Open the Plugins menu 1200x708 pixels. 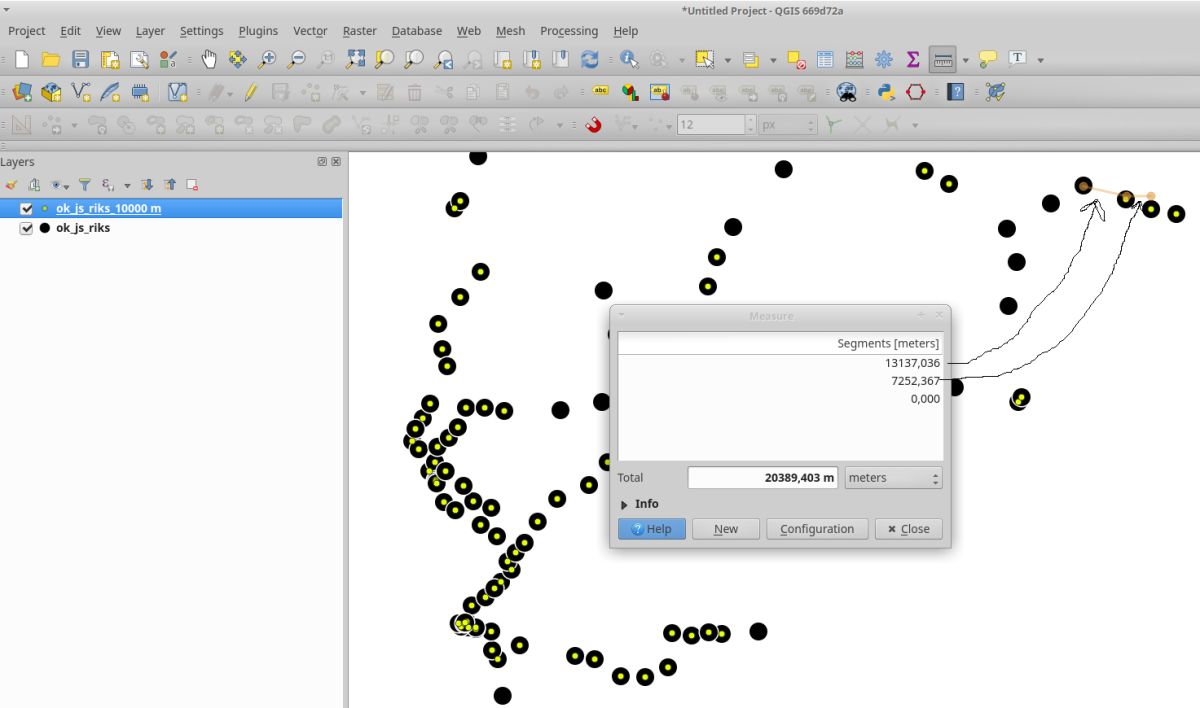[258, 31]
